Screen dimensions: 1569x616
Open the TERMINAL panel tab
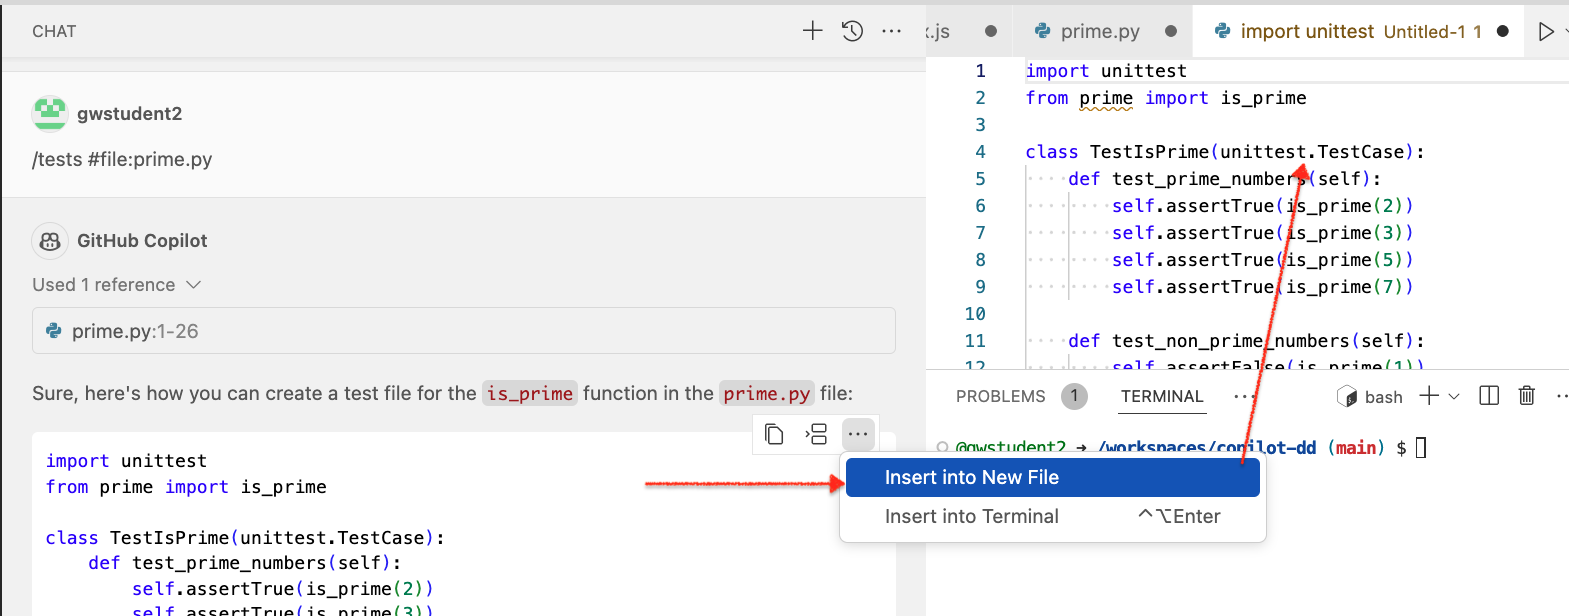tap(1162, 396)
